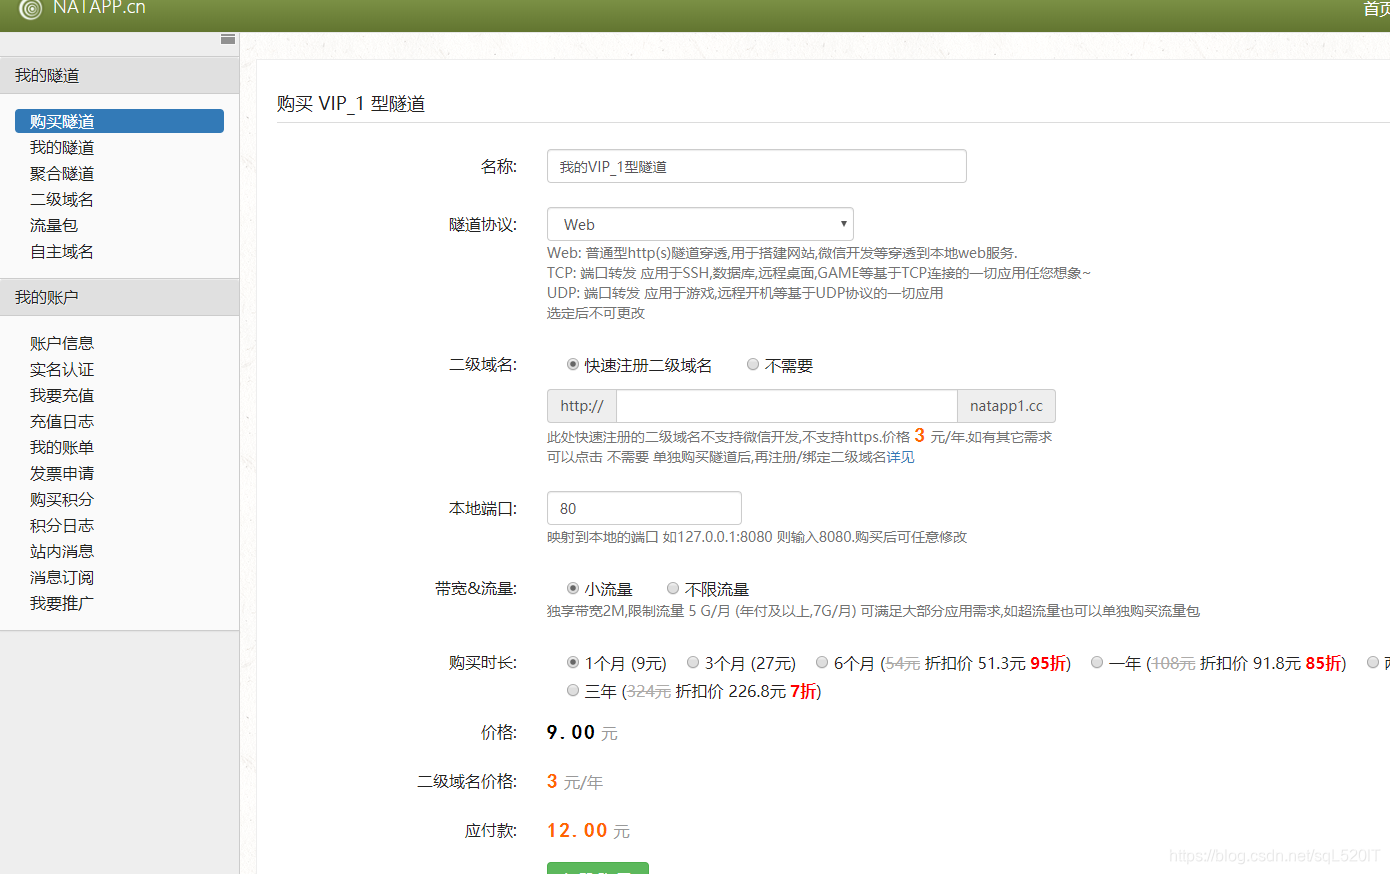Screen dimensions: 1390x874
Task: Open 账户信息 page
Action: point(62,343)
